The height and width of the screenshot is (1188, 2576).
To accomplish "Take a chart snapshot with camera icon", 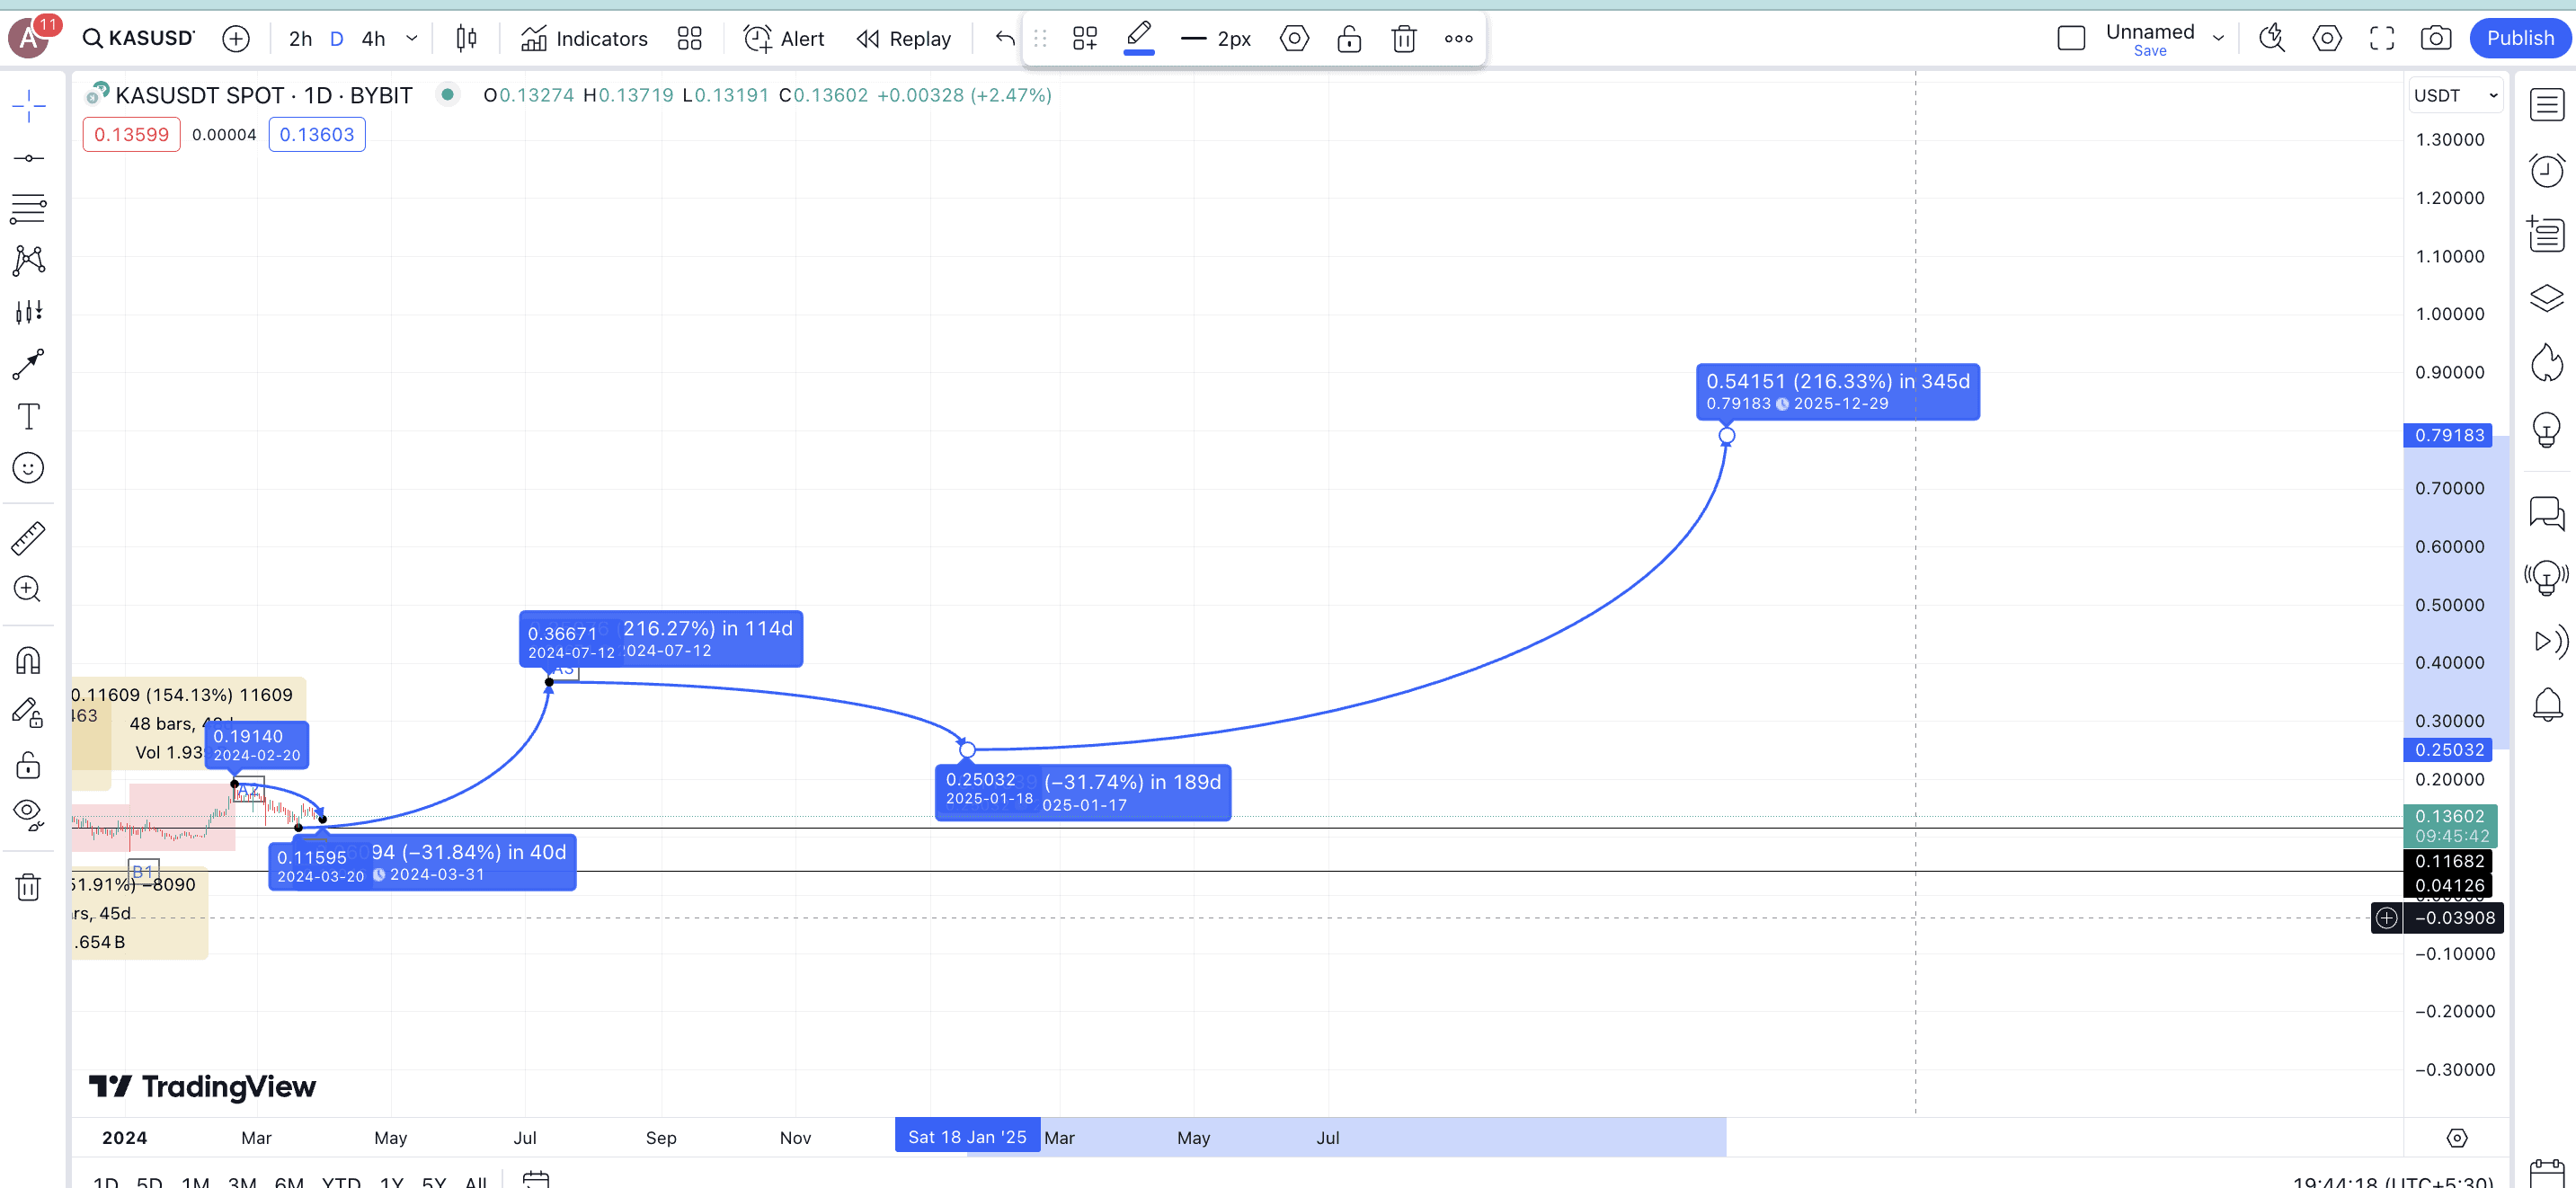I will (x=2435, y=39).
